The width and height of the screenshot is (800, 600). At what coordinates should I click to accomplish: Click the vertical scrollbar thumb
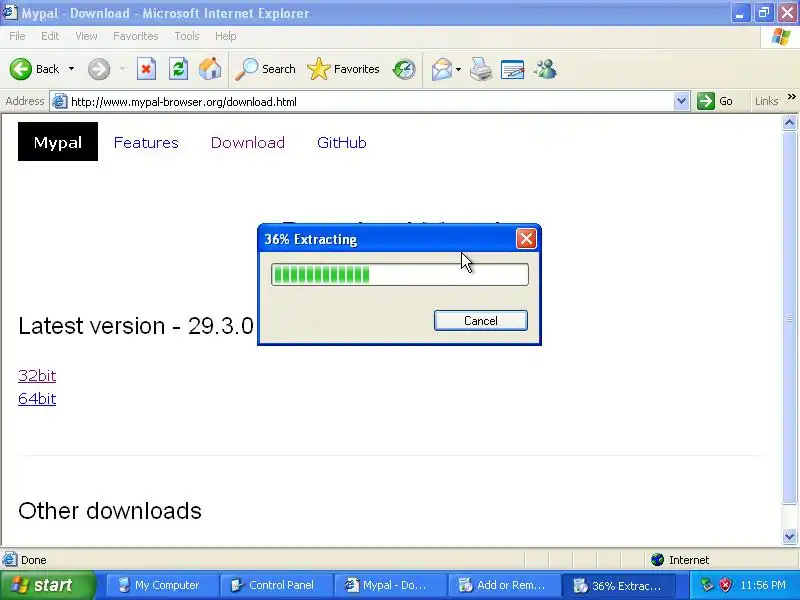pyautogui.click(x=789, y=317)
